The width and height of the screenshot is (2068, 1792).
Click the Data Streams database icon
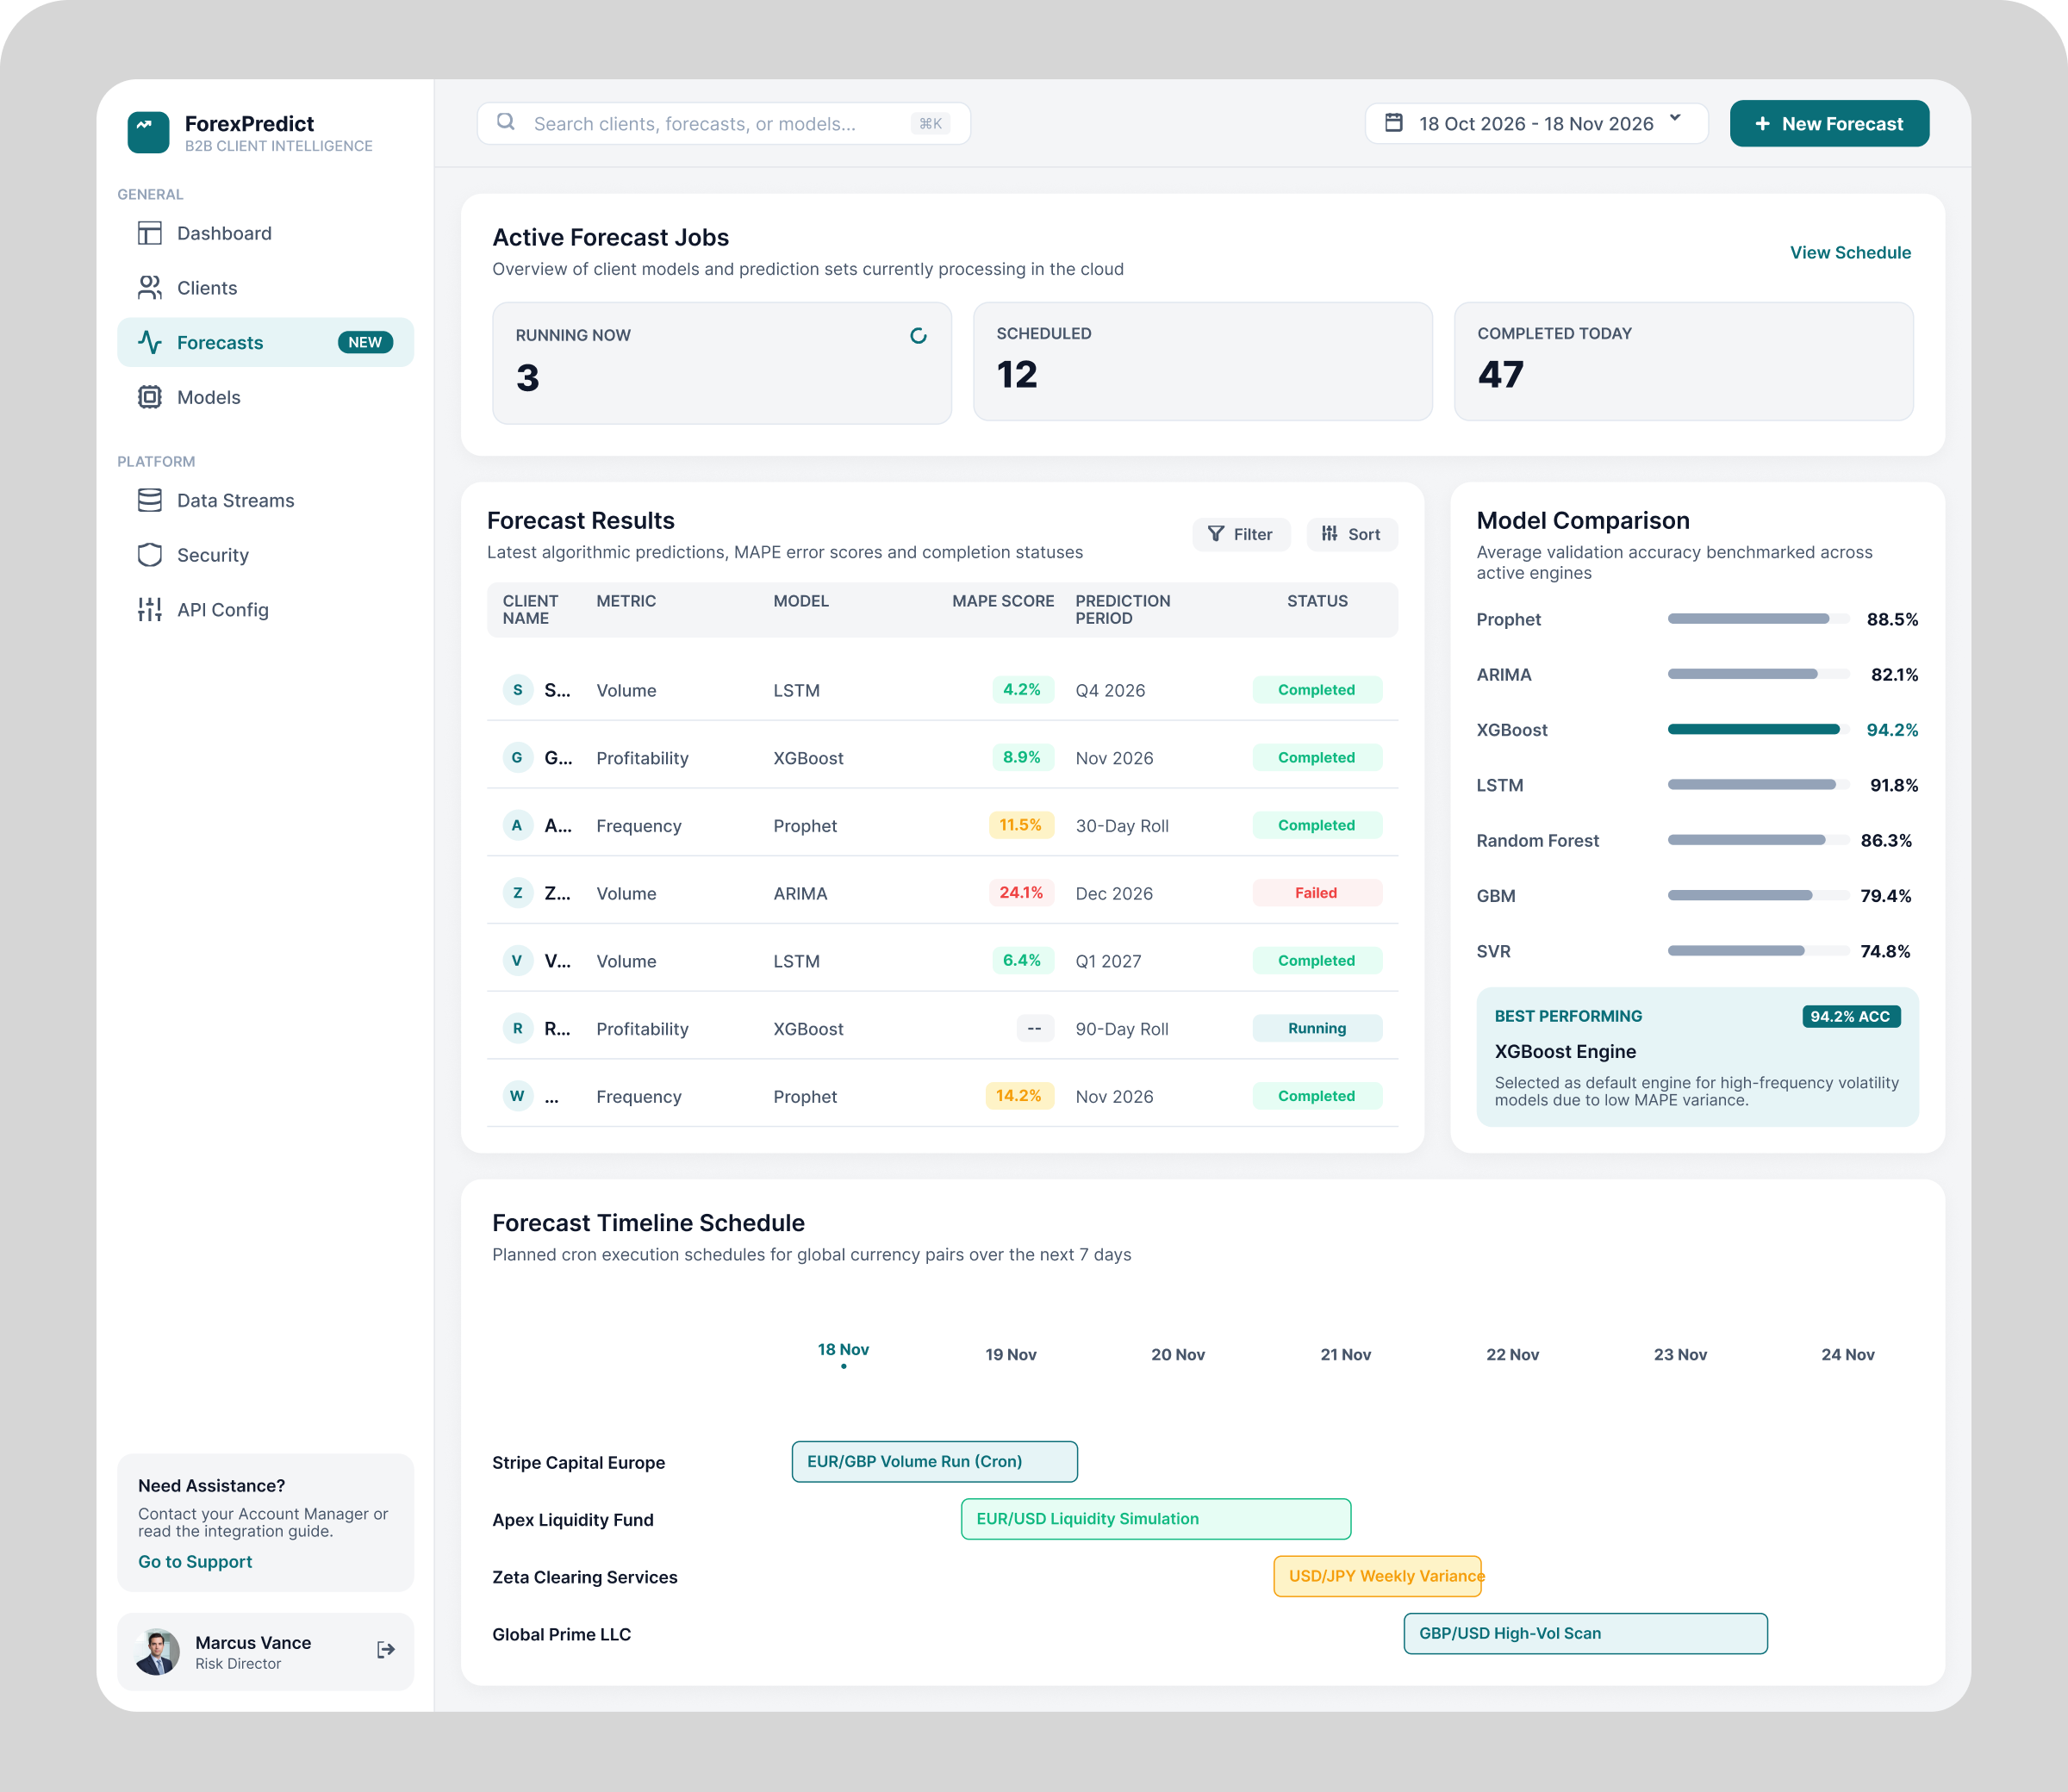(150, 500)
